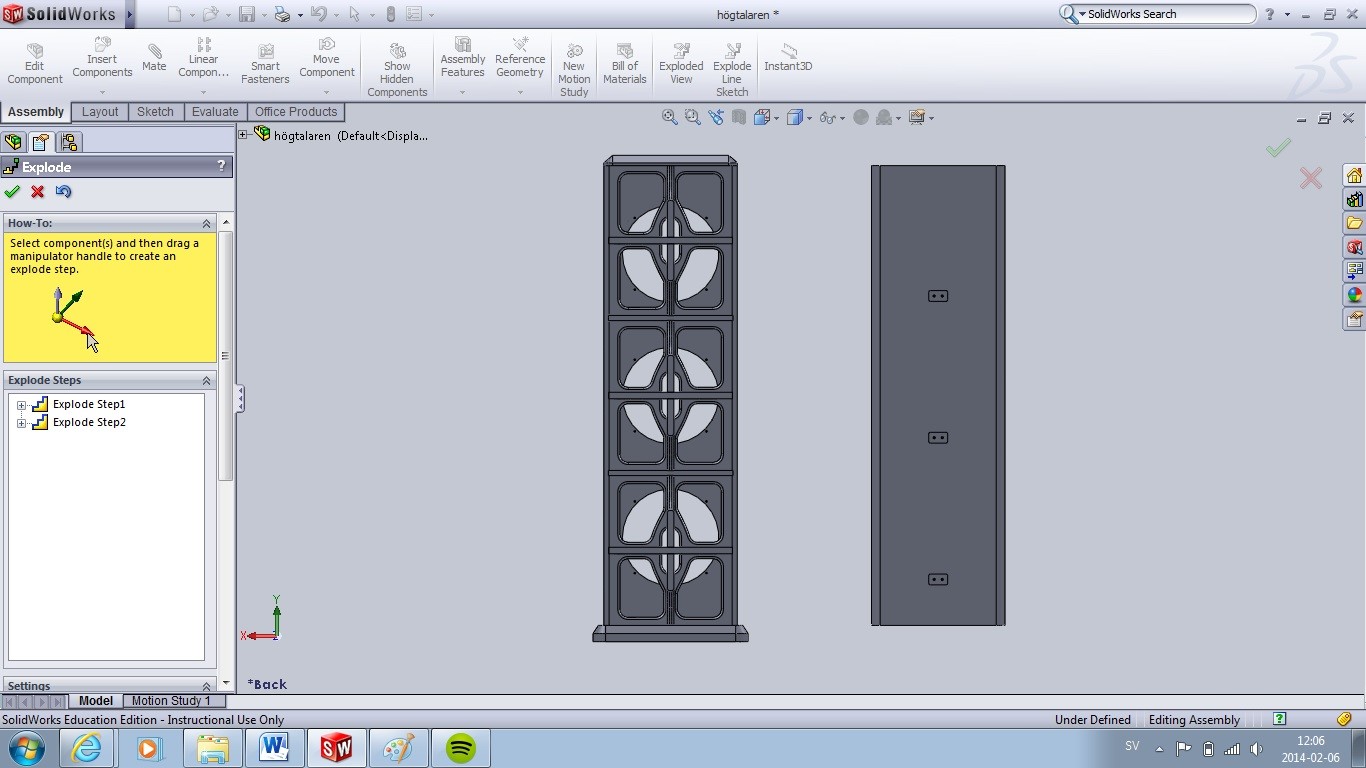Cancel explode with red X in panel
The image size is (1366, 768).
pyautogui.click(x=38, y=192)
